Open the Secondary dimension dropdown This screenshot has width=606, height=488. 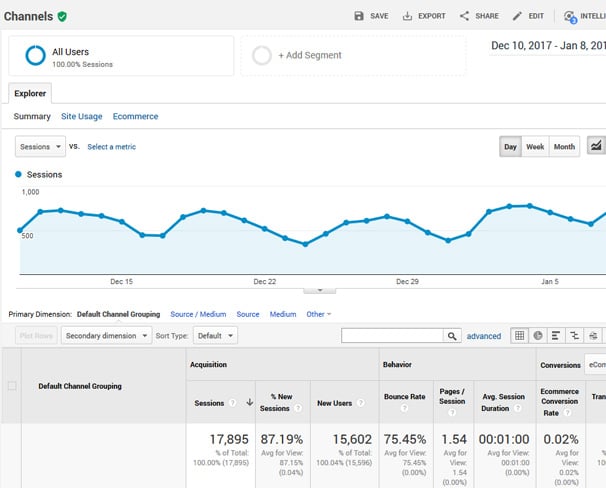pos(106,335)
